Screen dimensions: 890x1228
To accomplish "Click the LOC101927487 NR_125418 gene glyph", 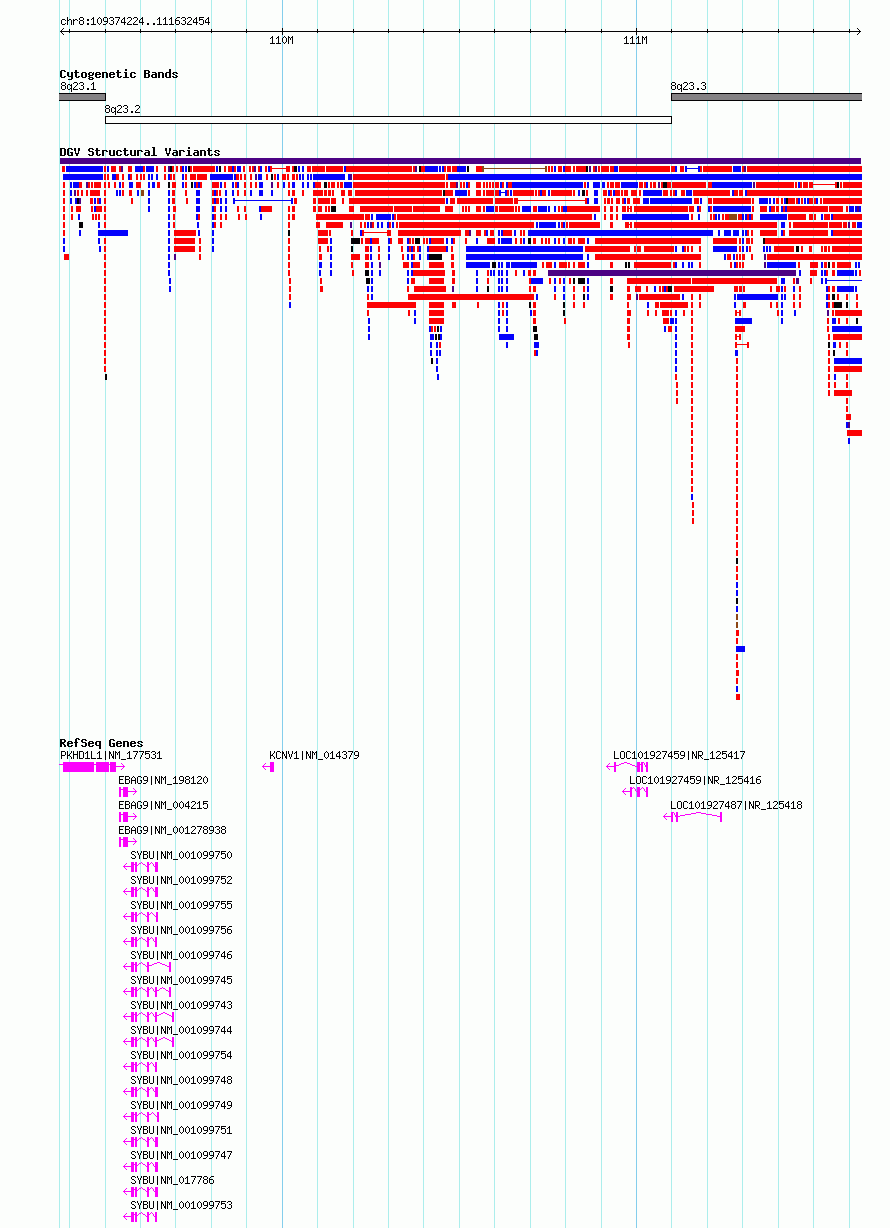I will coord(692,817).
